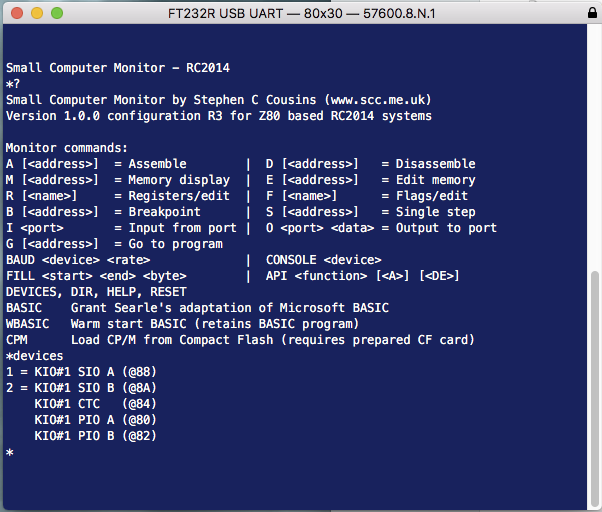Viewport: 602px width, 512px height.
Task: Click the '*devices' command line
Action: coord(35,356)
